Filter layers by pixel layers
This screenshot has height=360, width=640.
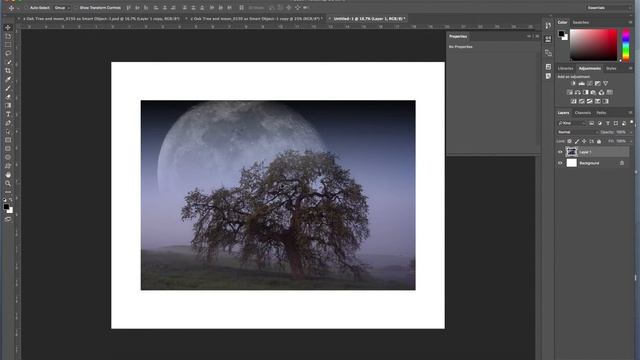click(591, 123)
